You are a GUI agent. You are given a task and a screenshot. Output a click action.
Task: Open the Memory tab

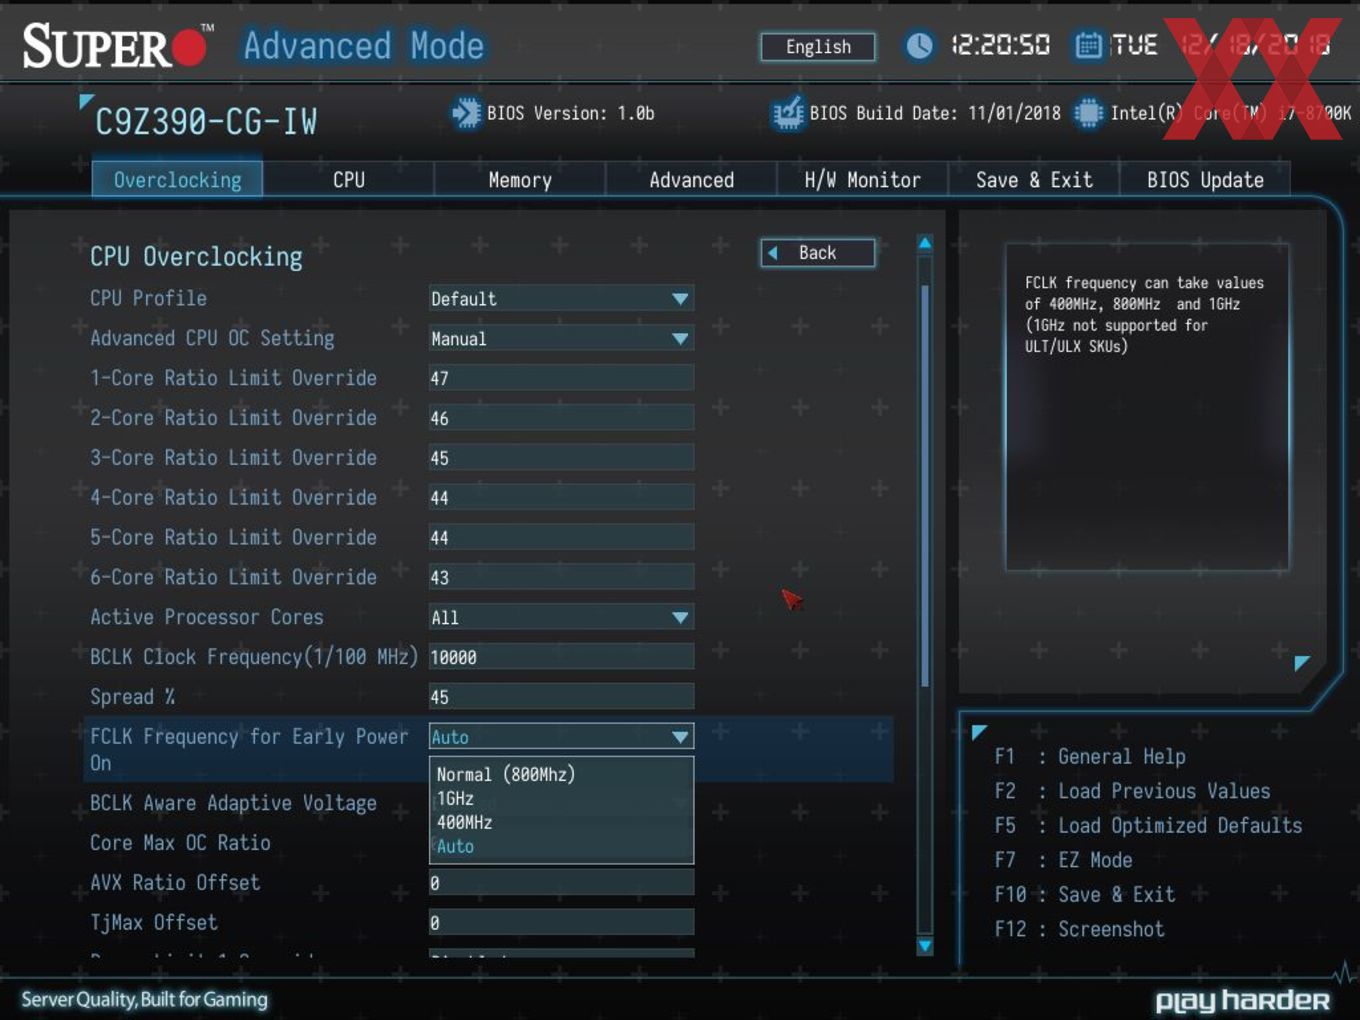520,180
